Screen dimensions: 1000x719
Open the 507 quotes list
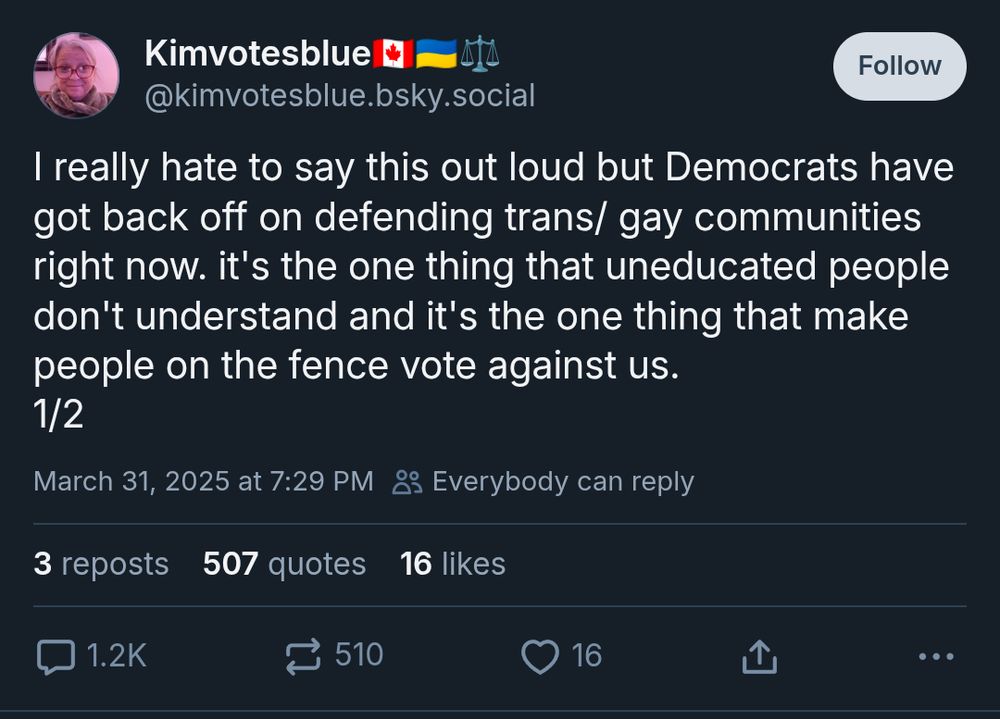283,563
